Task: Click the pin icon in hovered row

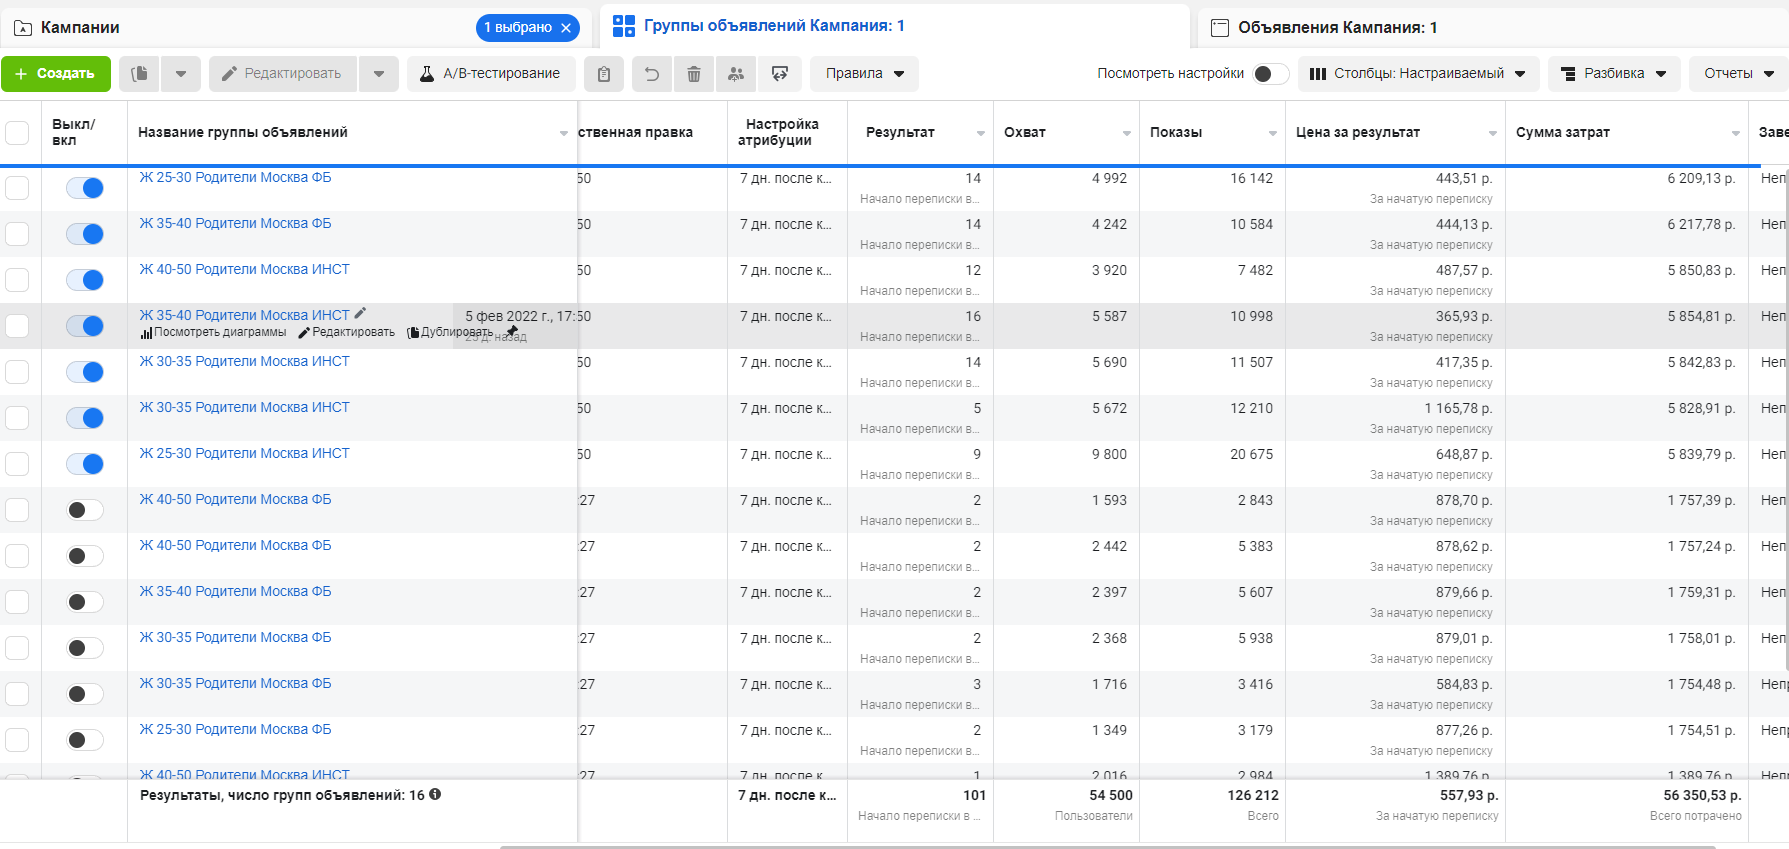Action: pyautogui.click(x=512, y=331)
